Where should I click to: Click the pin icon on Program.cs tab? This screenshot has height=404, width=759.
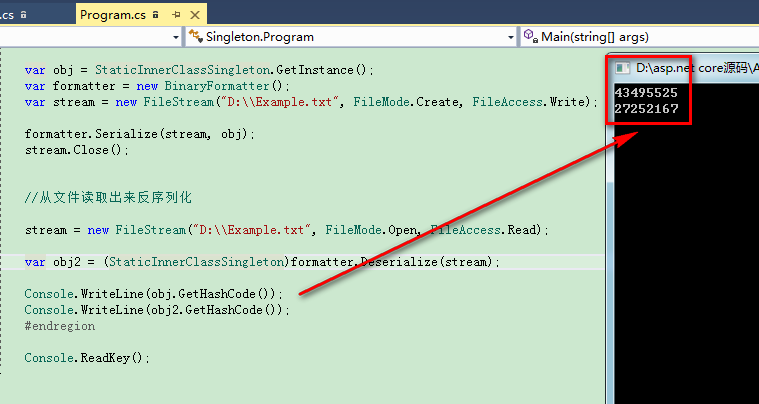click(176, 15)
